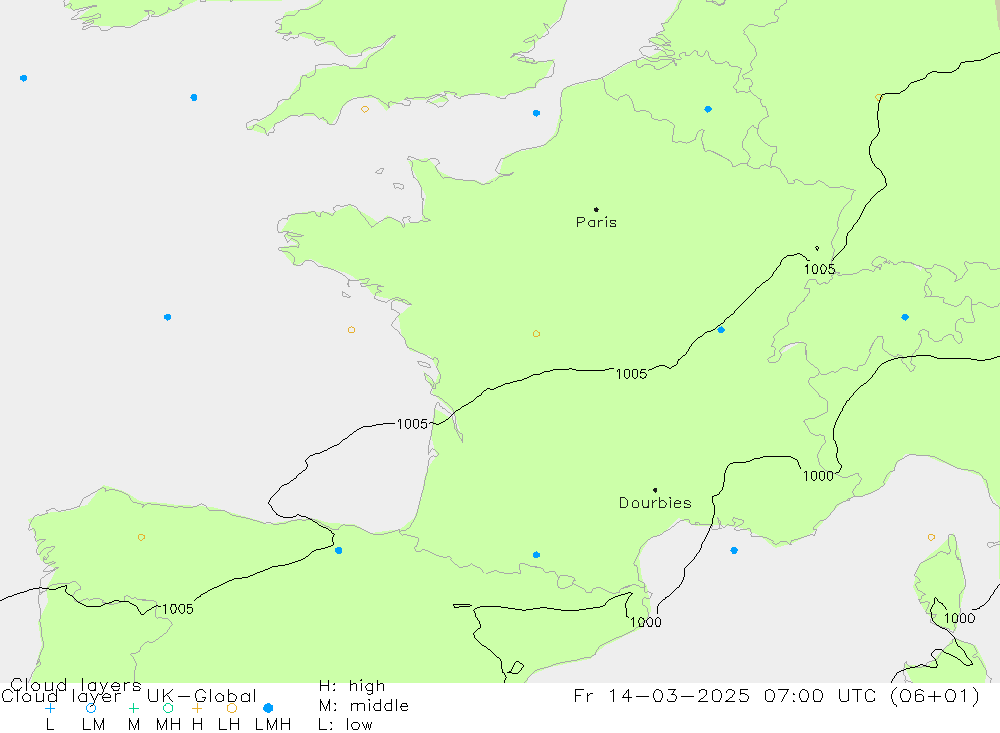Click the orange circle LH legend symbol

232,708
